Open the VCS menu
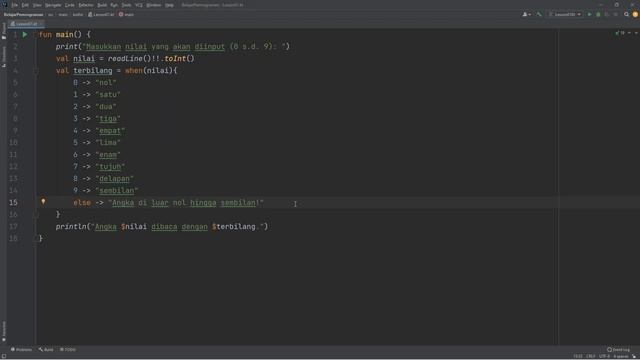The image size is (640, 360). tap(139, 5)
